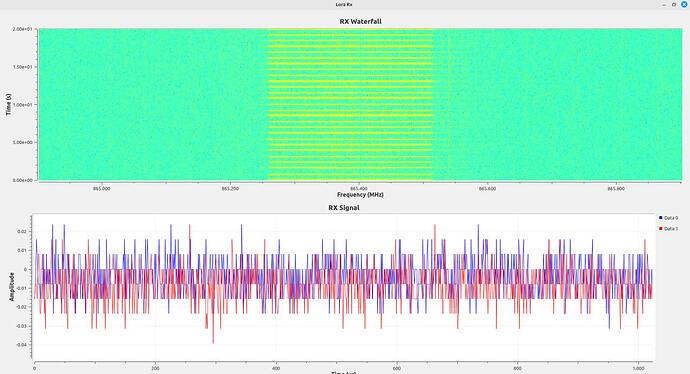Click the 5.00e+00 time tick label

23,143
